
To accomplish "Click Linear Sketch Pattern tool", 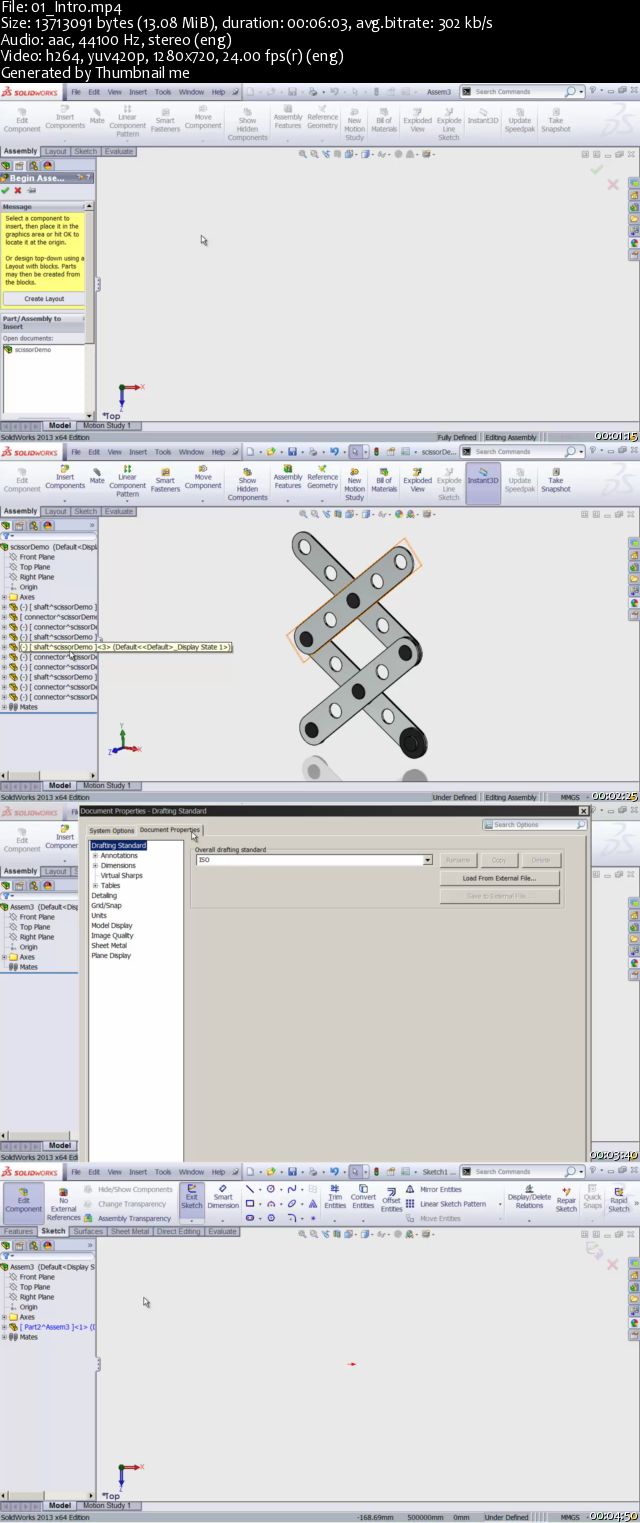I will click(x=446, y=1204).
